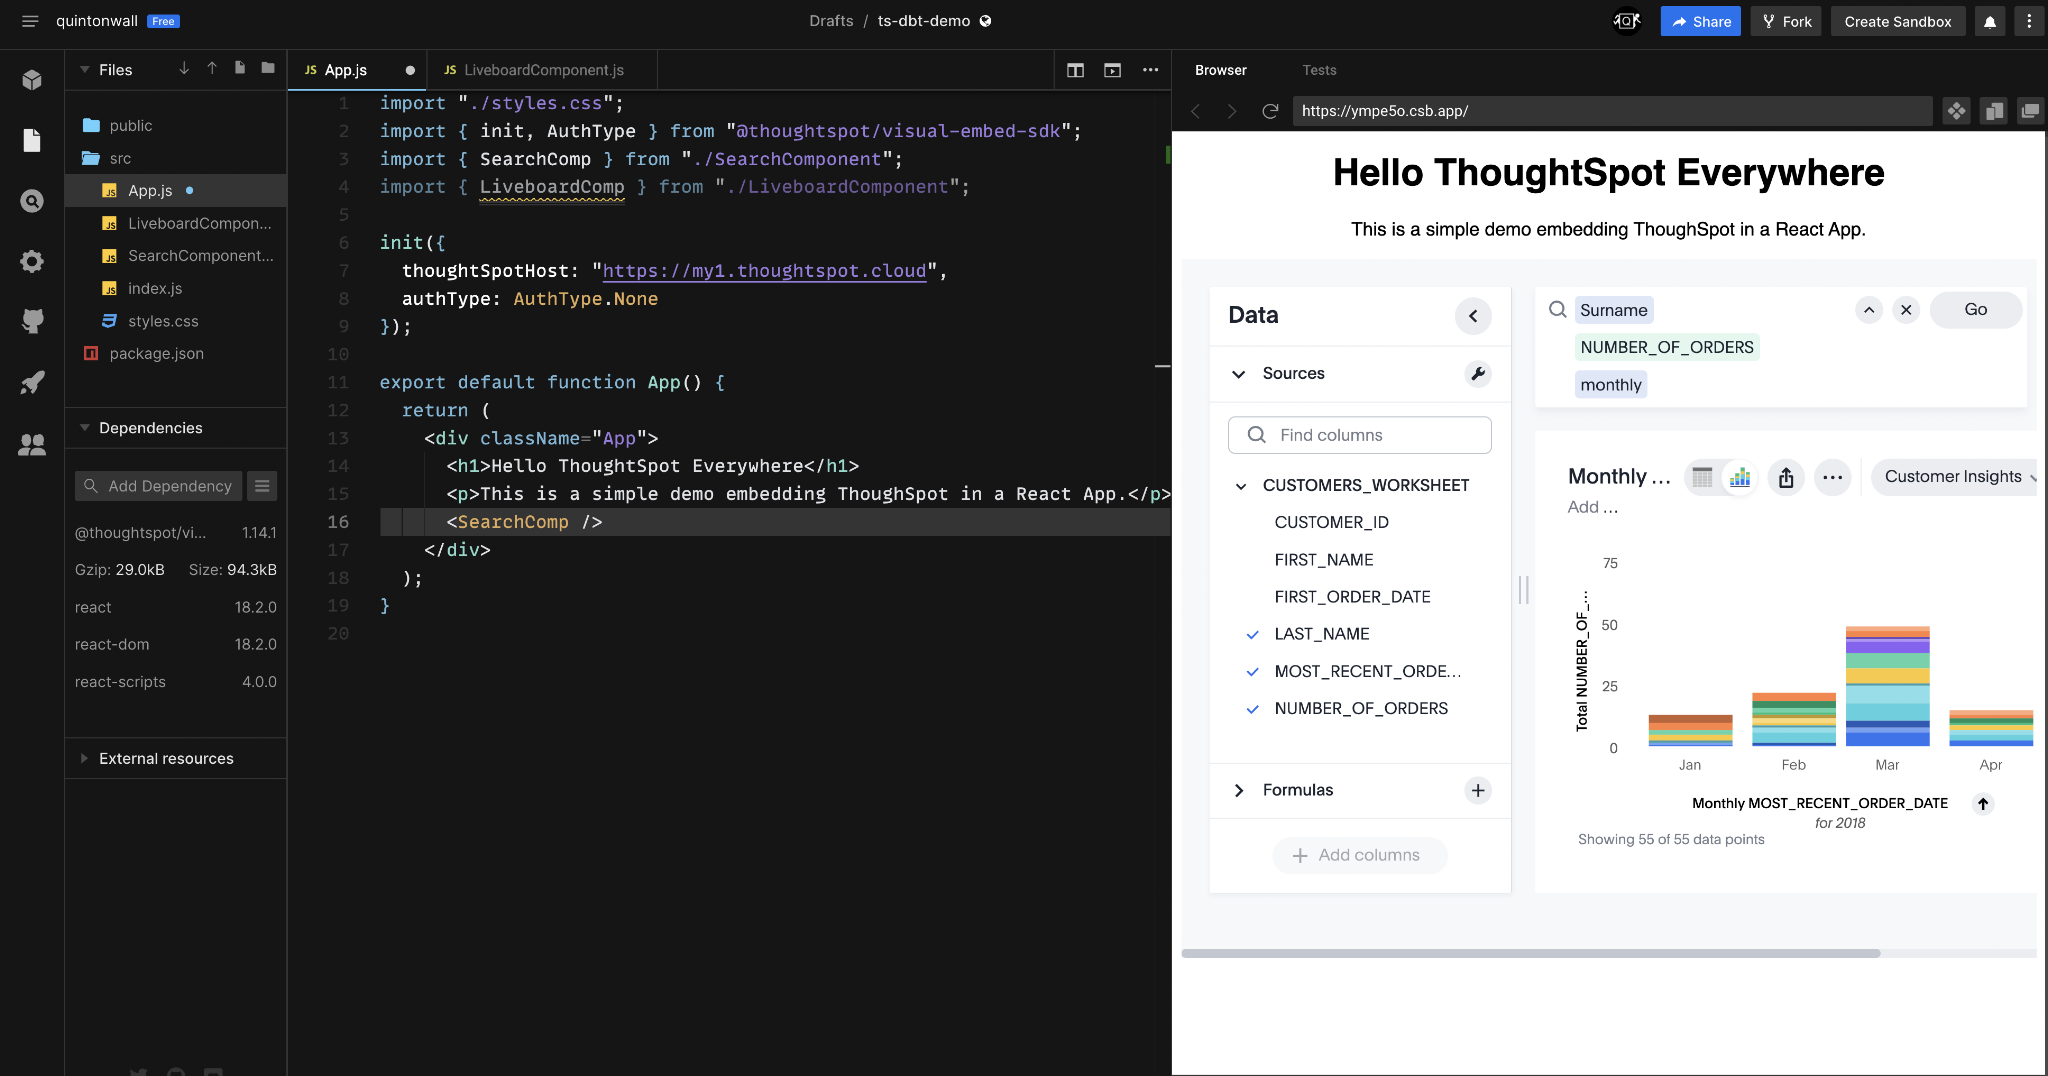2048x1076 pixels.
Task: Select CUSTOMER_ID column
Action: point(1331,522)
